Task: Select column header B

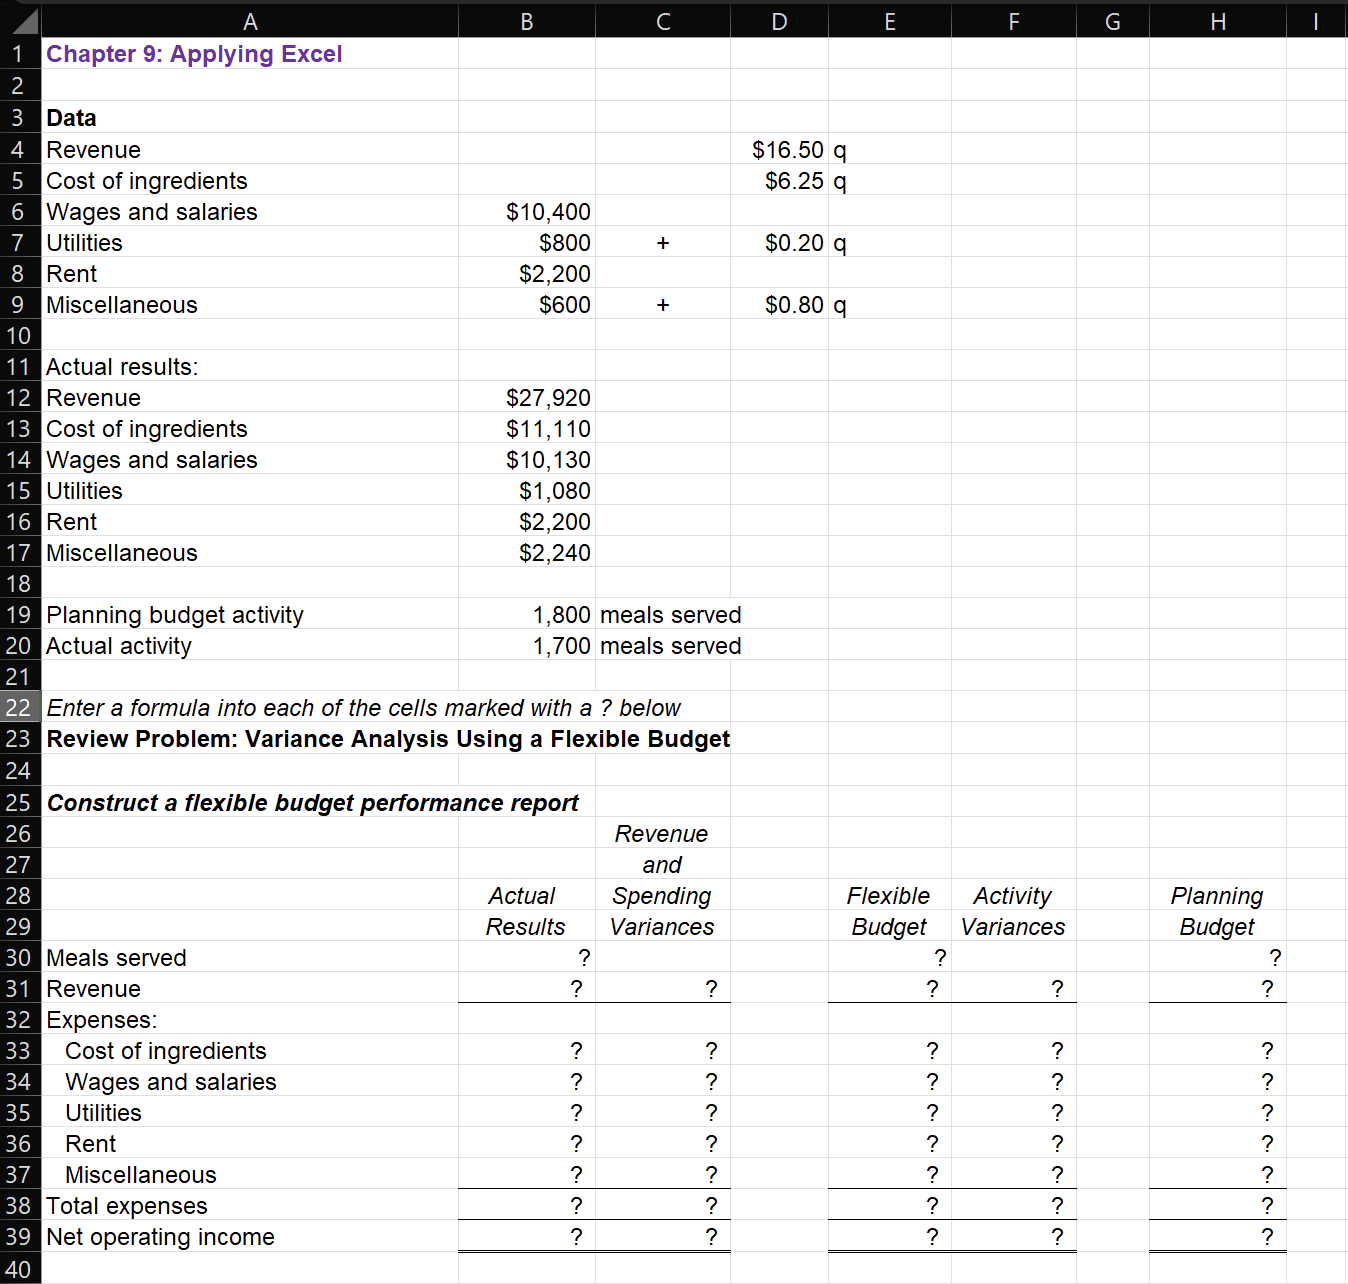Action: tap(525, 20)
